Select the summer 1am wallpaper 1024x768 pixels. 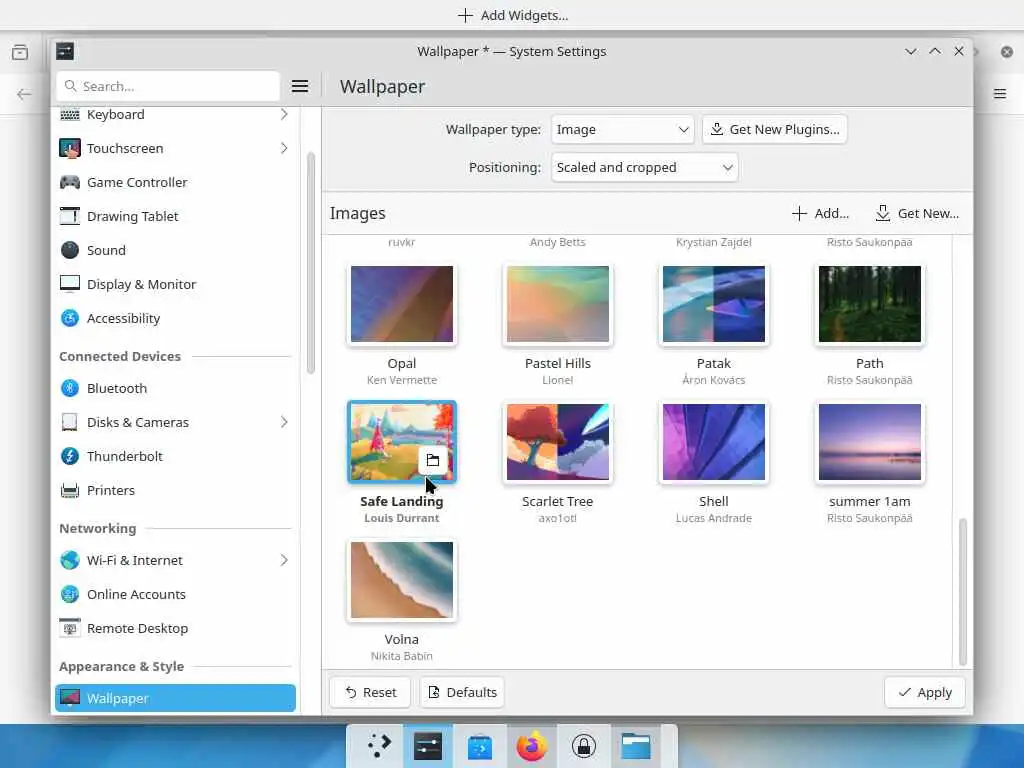(870, 442)
